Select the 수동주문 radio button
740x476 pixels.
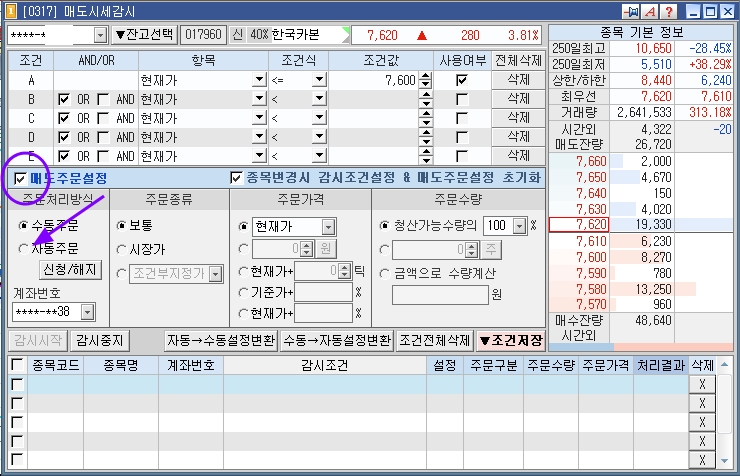tap(23, 226)
